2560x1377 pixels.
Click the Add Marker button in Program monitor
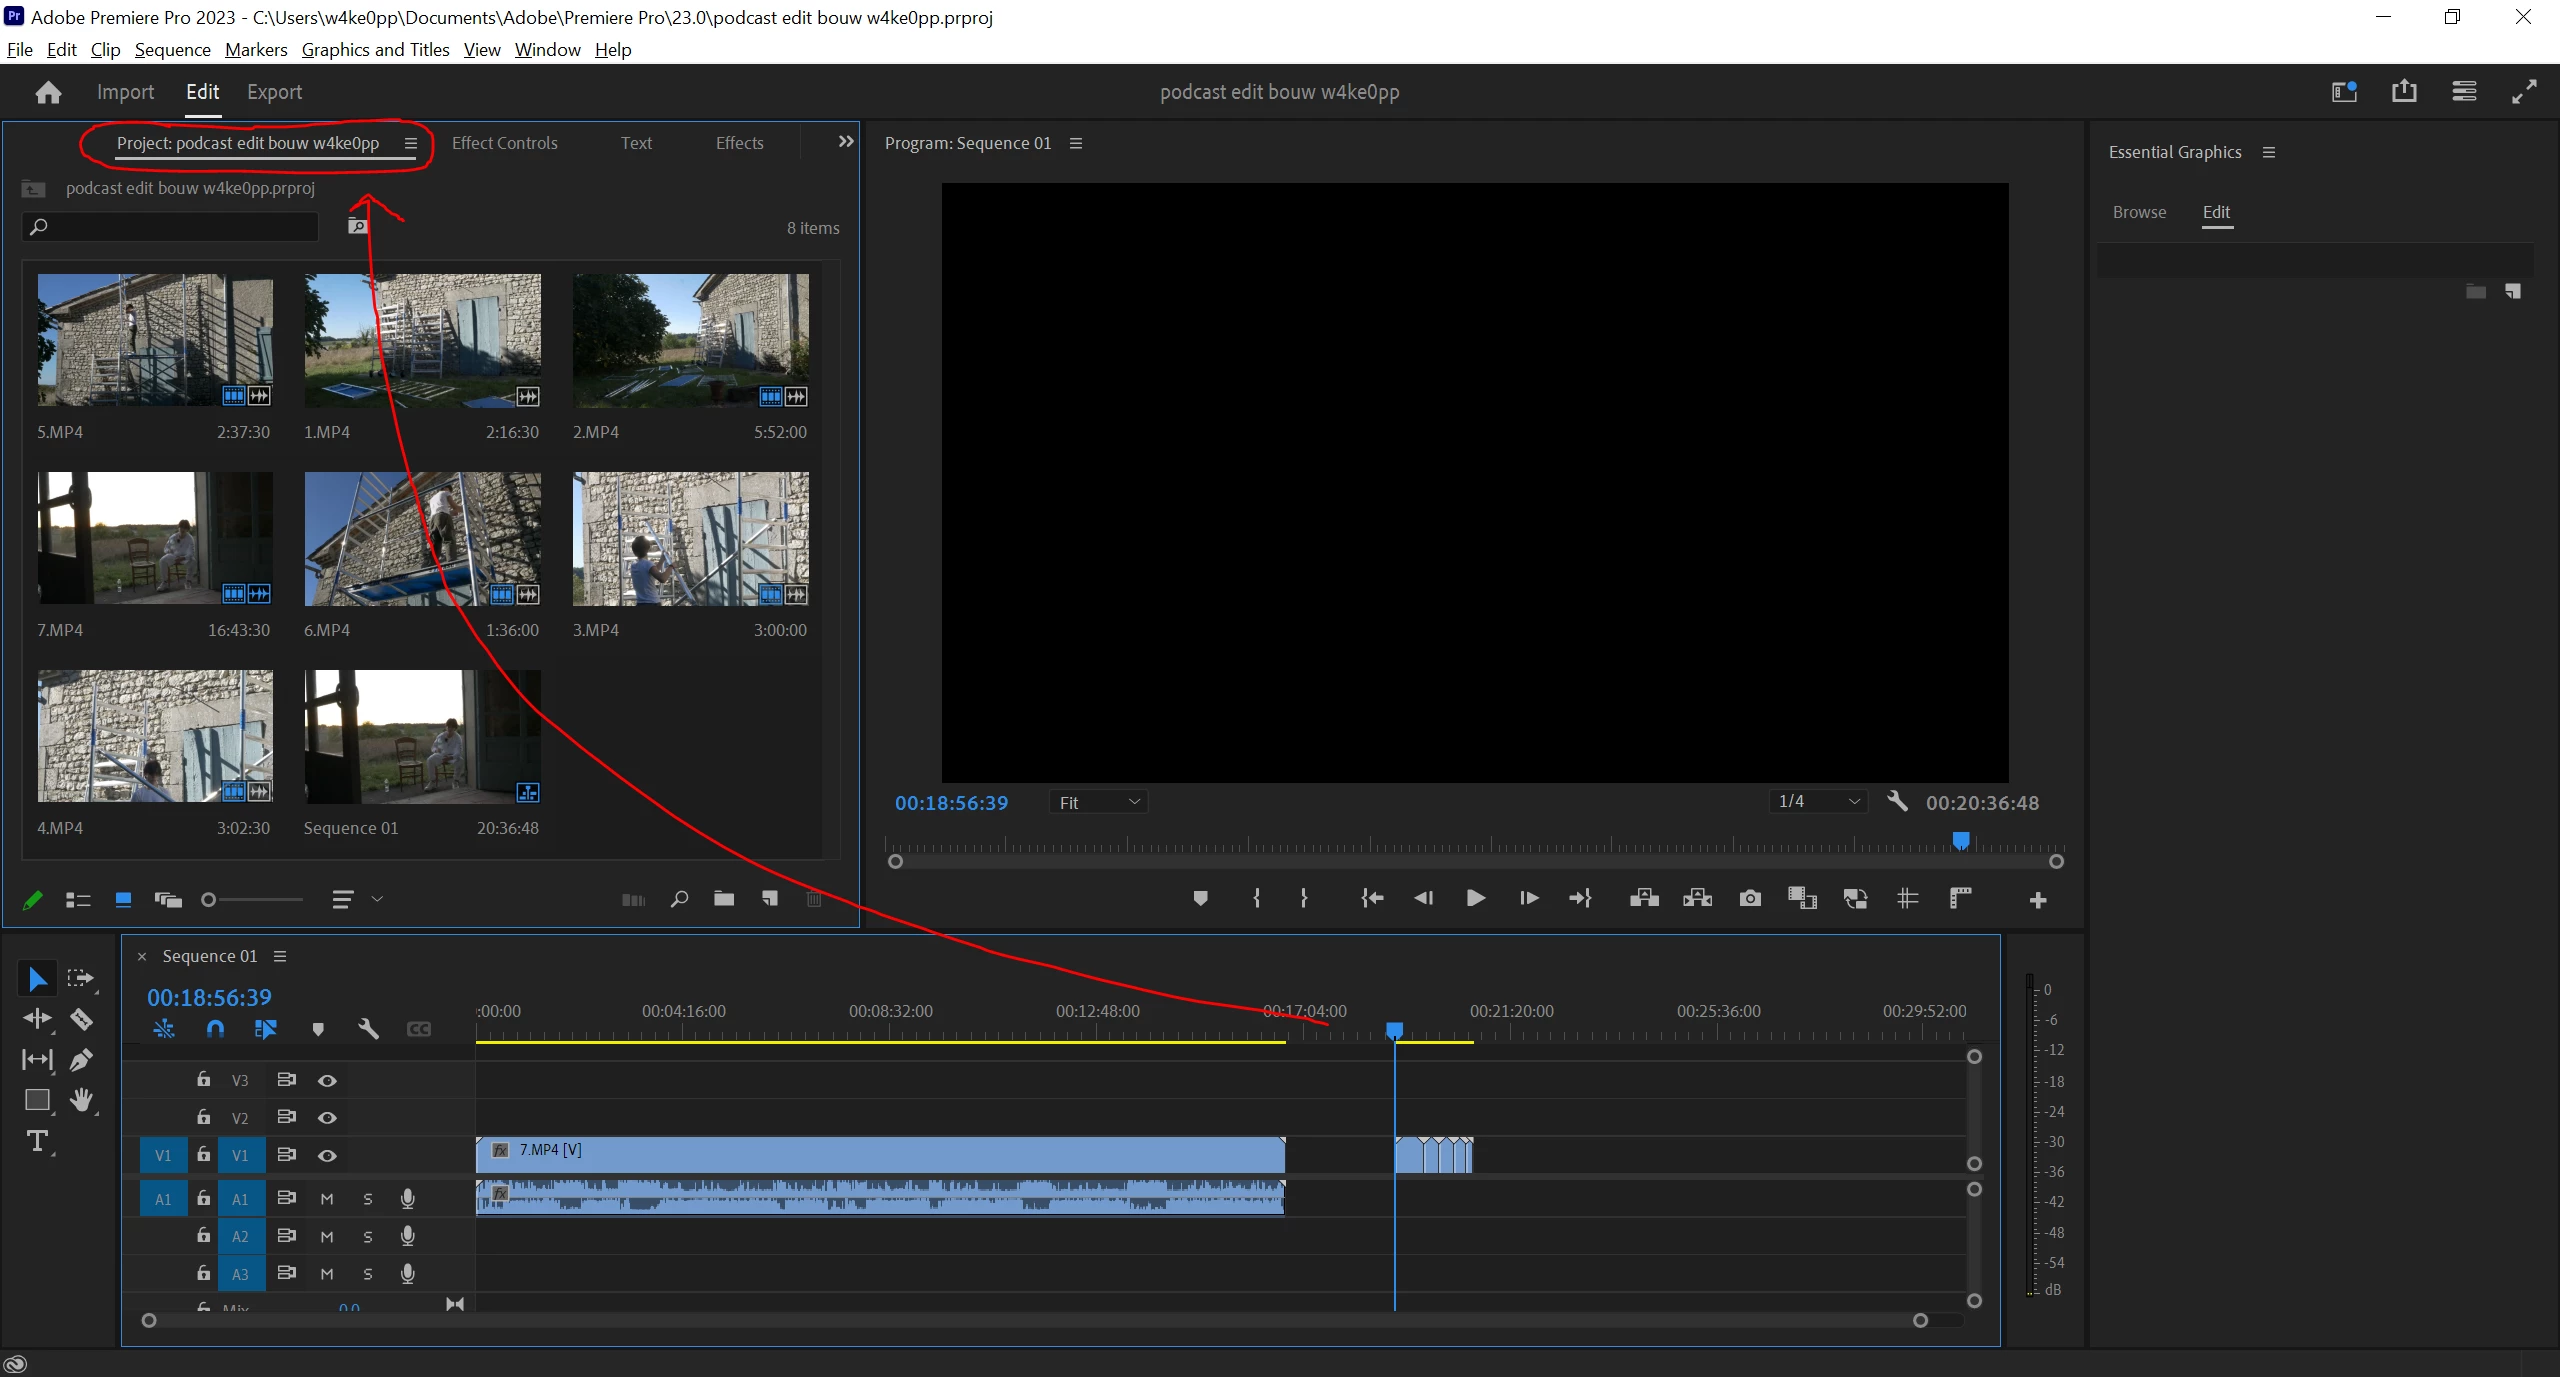(1200, 898)
